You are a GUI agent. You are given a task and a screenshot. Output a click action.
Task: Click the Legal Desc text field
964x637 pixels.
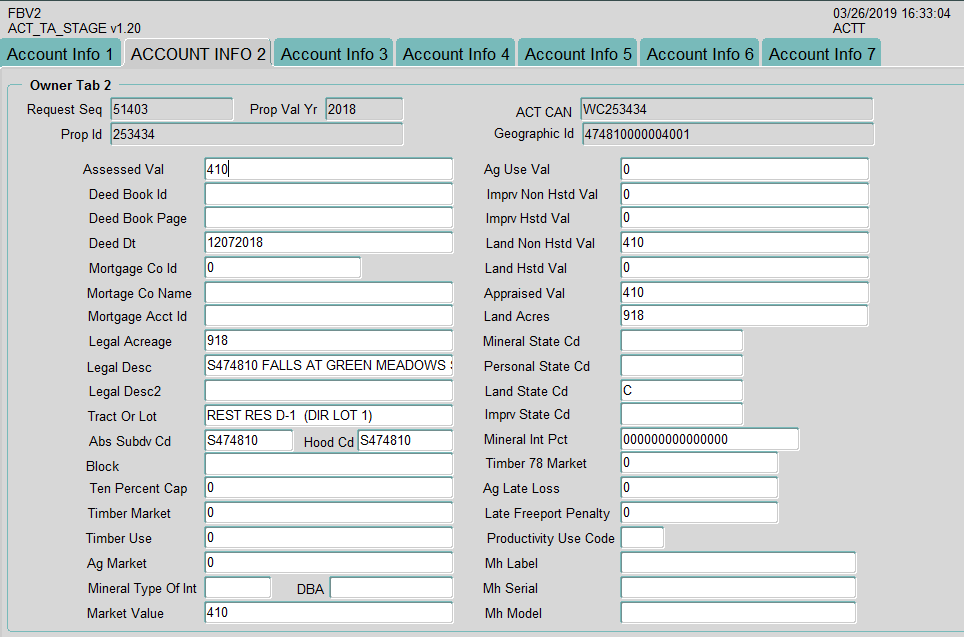[x=328, y=366]
